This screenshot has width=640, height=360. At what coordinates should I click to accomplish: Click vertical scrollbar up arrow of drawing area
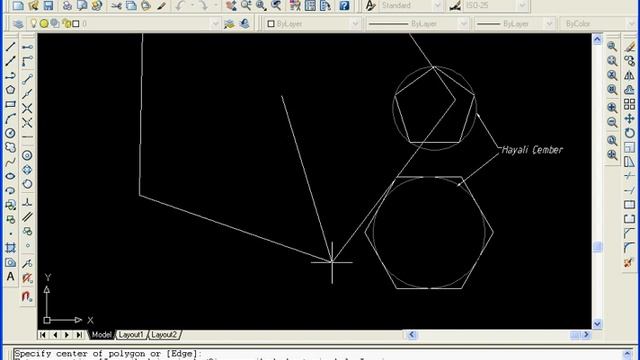click(597, 39)
